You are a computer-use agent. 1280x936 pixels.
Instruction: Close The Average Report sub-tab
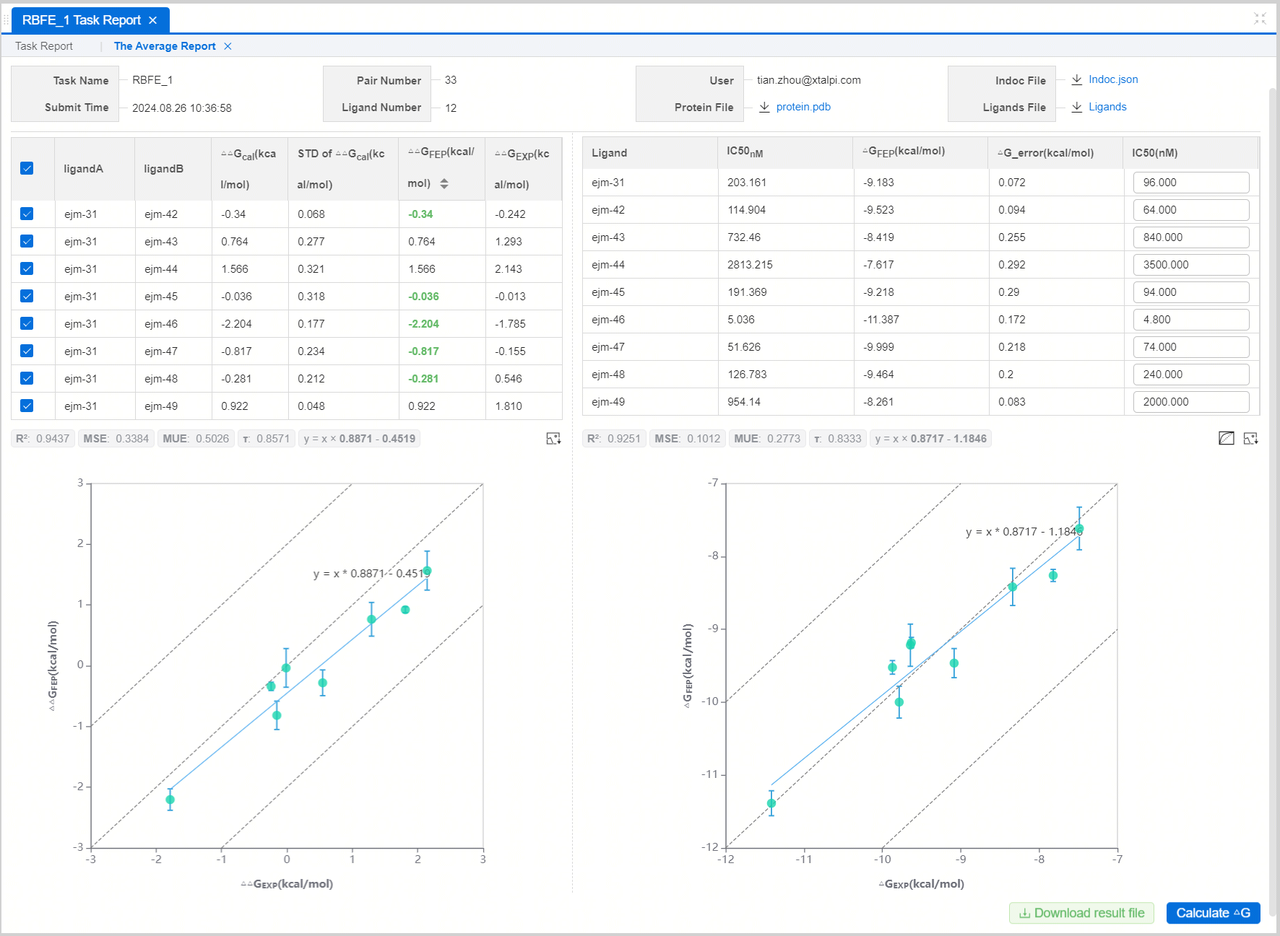pyautogui.click(x=228, y=46)
